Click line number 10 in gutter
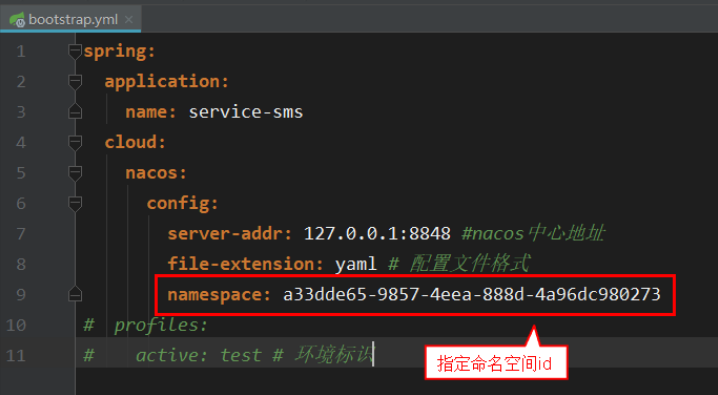 pos(16,325)
